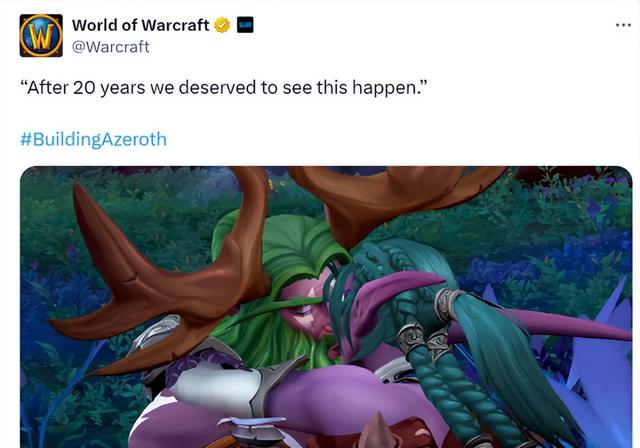Open the World of Warcraft profile avatar
Viewport: 640px width, 448px height.
click(41, 35)
